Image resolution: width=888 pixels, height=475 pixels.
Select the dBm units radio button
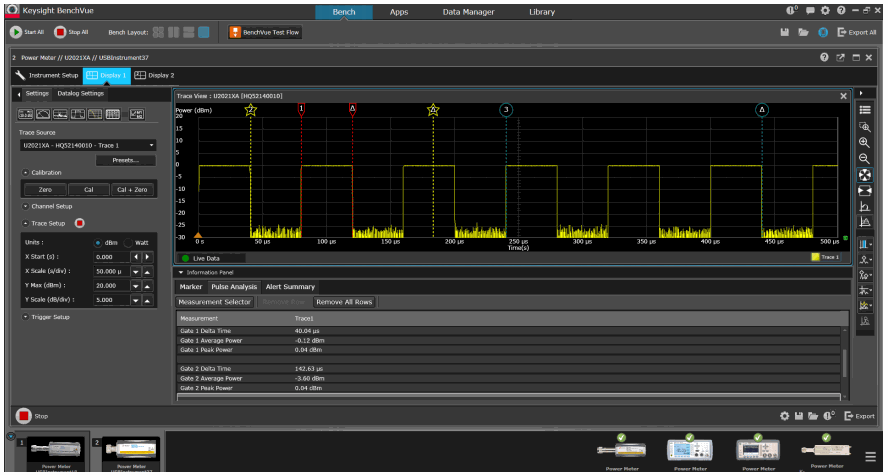pos(98,242)
